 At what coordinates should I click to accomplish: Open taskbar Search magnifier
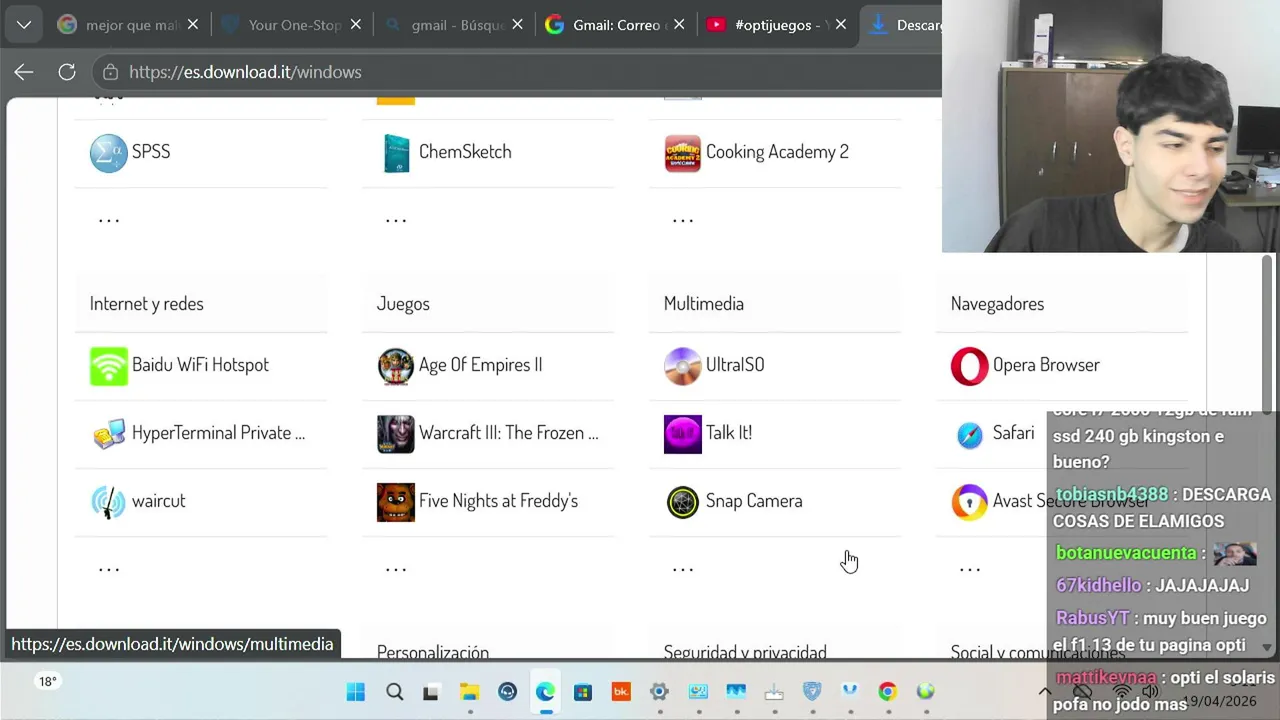[394, 692]
